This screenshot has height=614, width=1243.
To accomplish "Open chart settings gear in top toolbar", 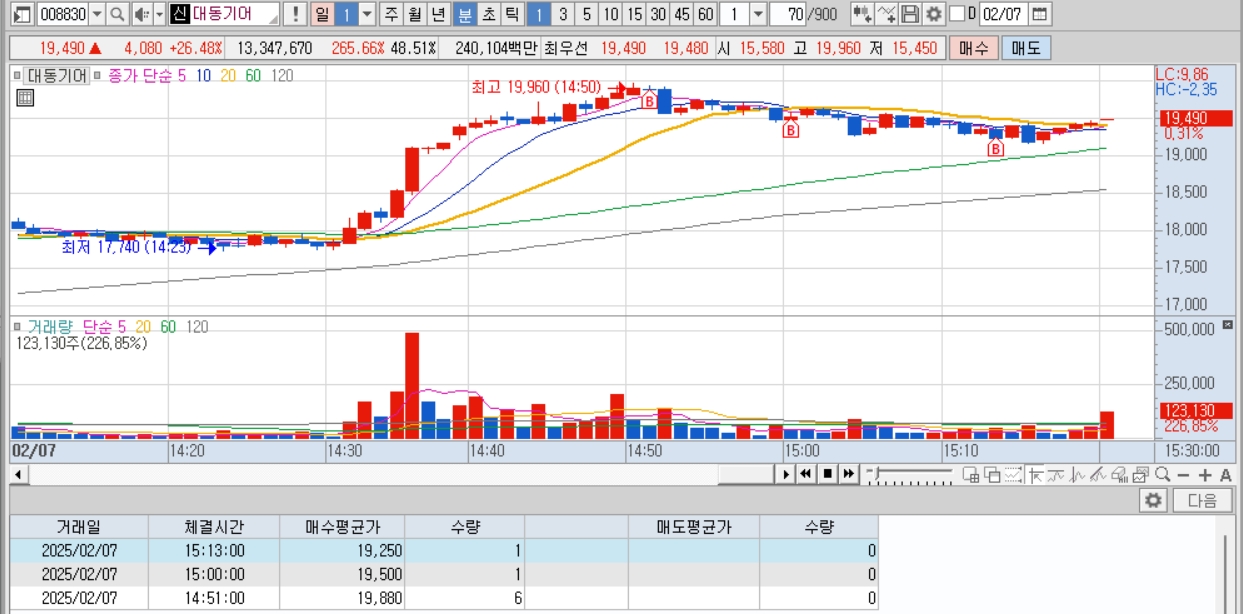I will 934,14.
